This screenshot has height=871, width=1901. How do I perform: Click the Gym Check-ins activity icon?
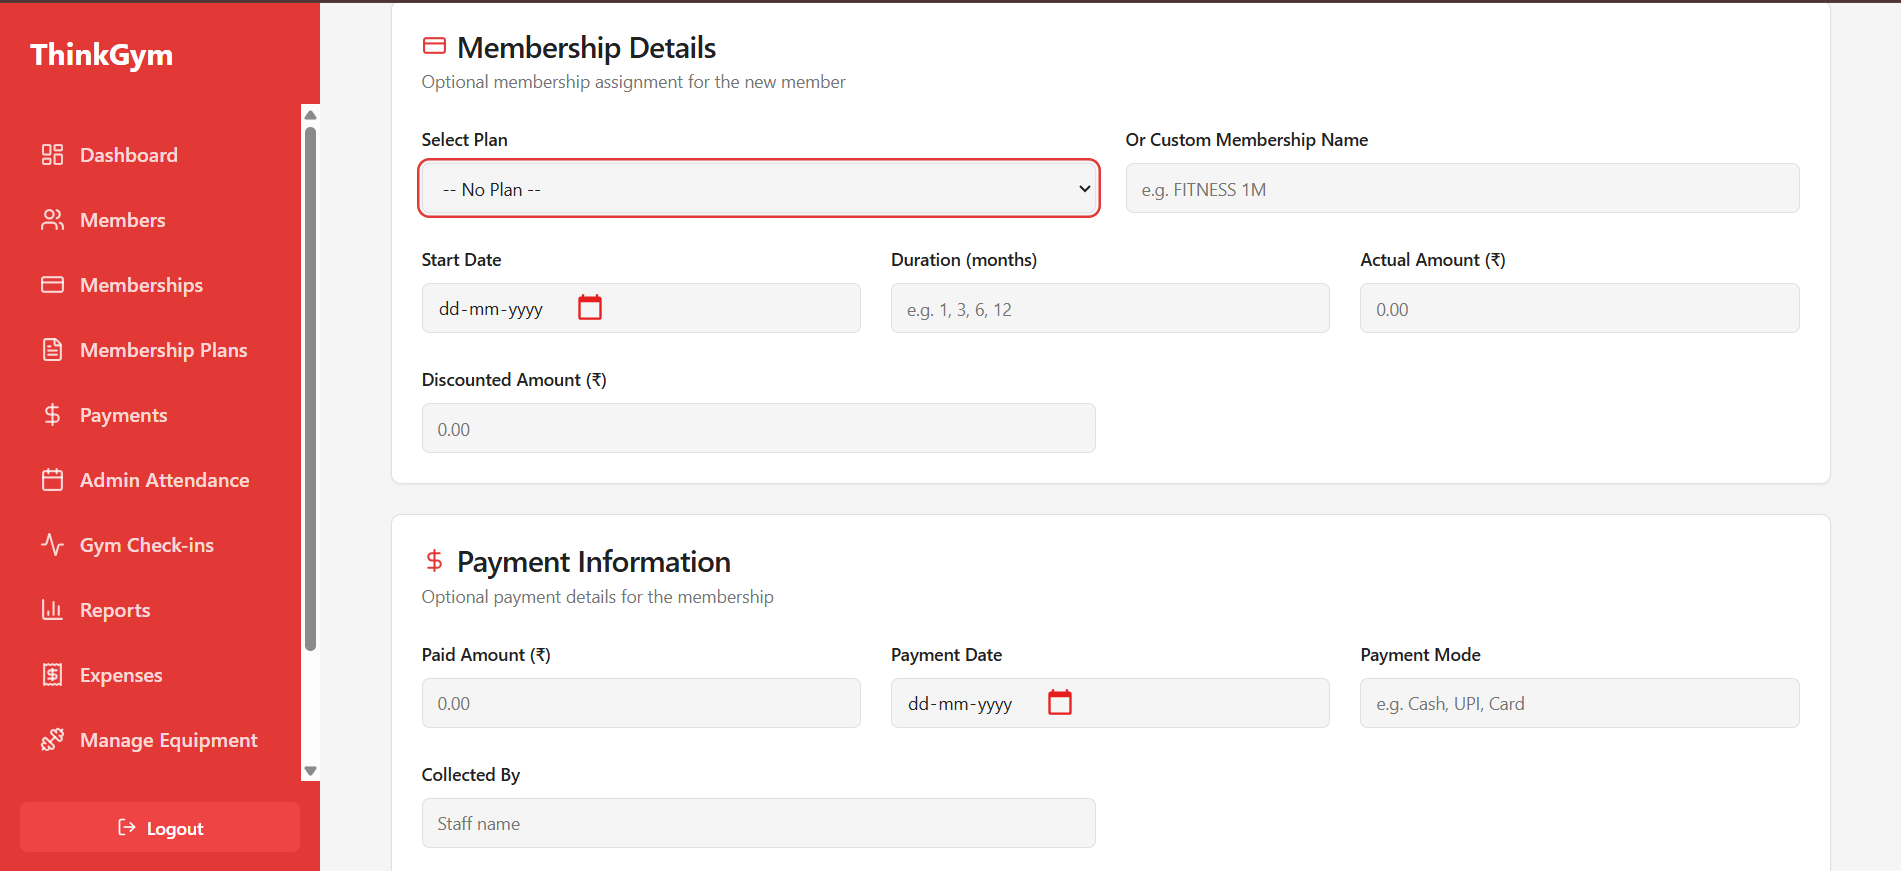tap(52, 545)
